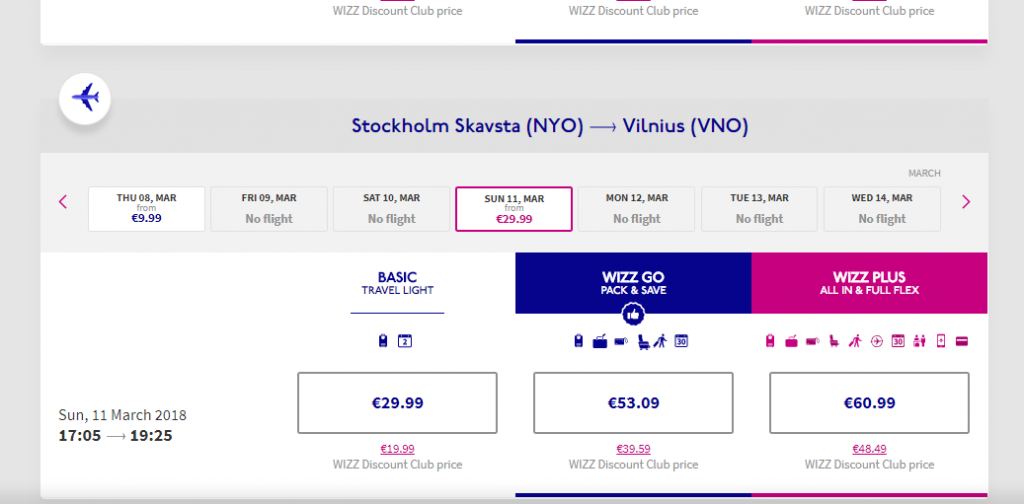Click the two-passengers icon under WIZZ PLUS
This screenshot has width=1024, height=504.
[x=920, y=341]
